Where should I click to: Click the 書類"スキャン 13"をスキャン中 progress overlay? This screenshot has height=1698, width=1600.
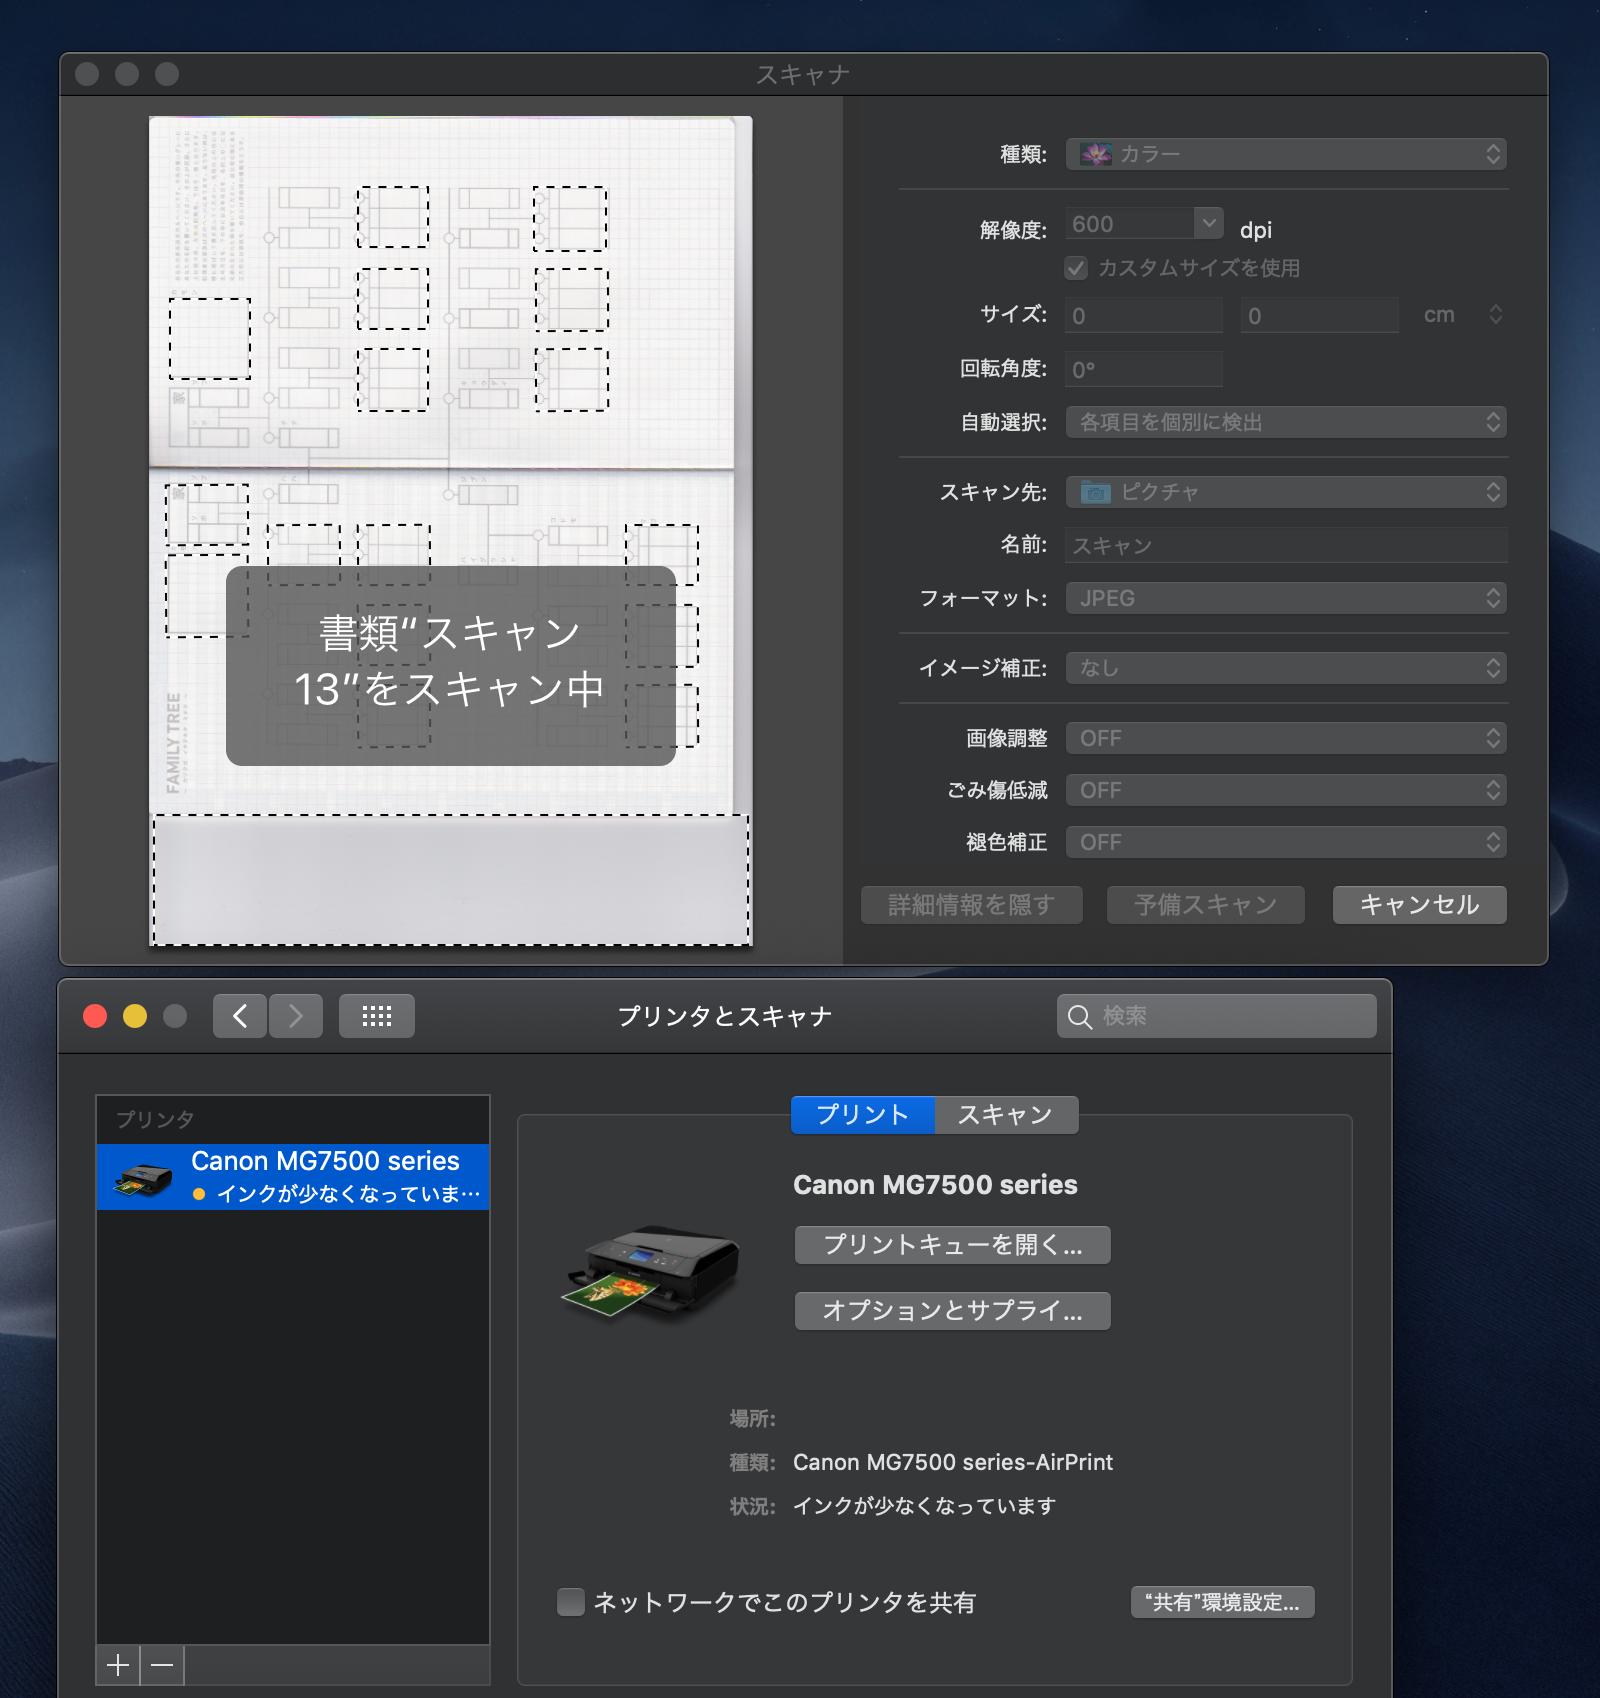pyautogui.click(x=451, y=666)
